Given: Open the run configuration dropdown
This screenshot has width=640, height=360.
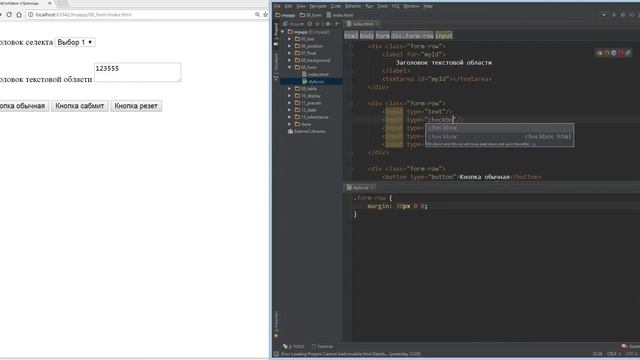Looking at the screenshot, I should (604, 15).
